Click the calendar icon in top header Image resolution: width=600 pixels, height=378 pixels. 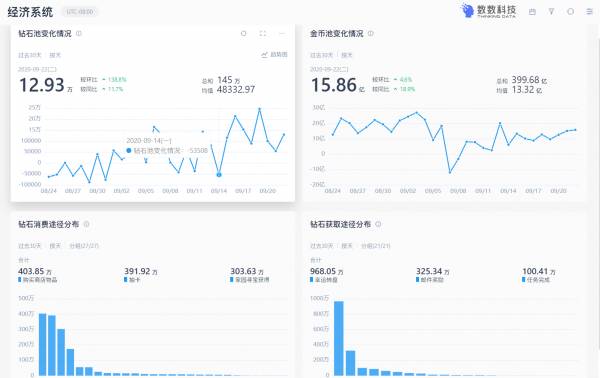[x=532, y=12]
